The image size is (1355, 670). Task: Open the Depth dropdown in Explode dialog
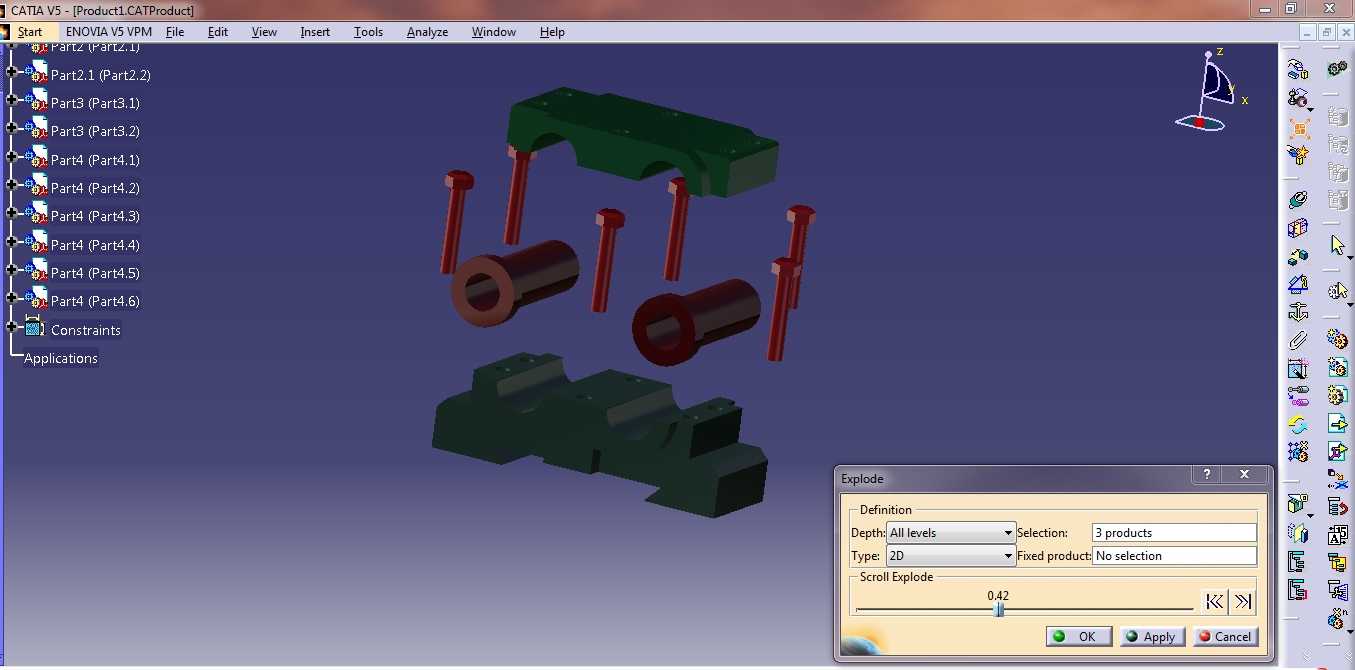[951, 533]
